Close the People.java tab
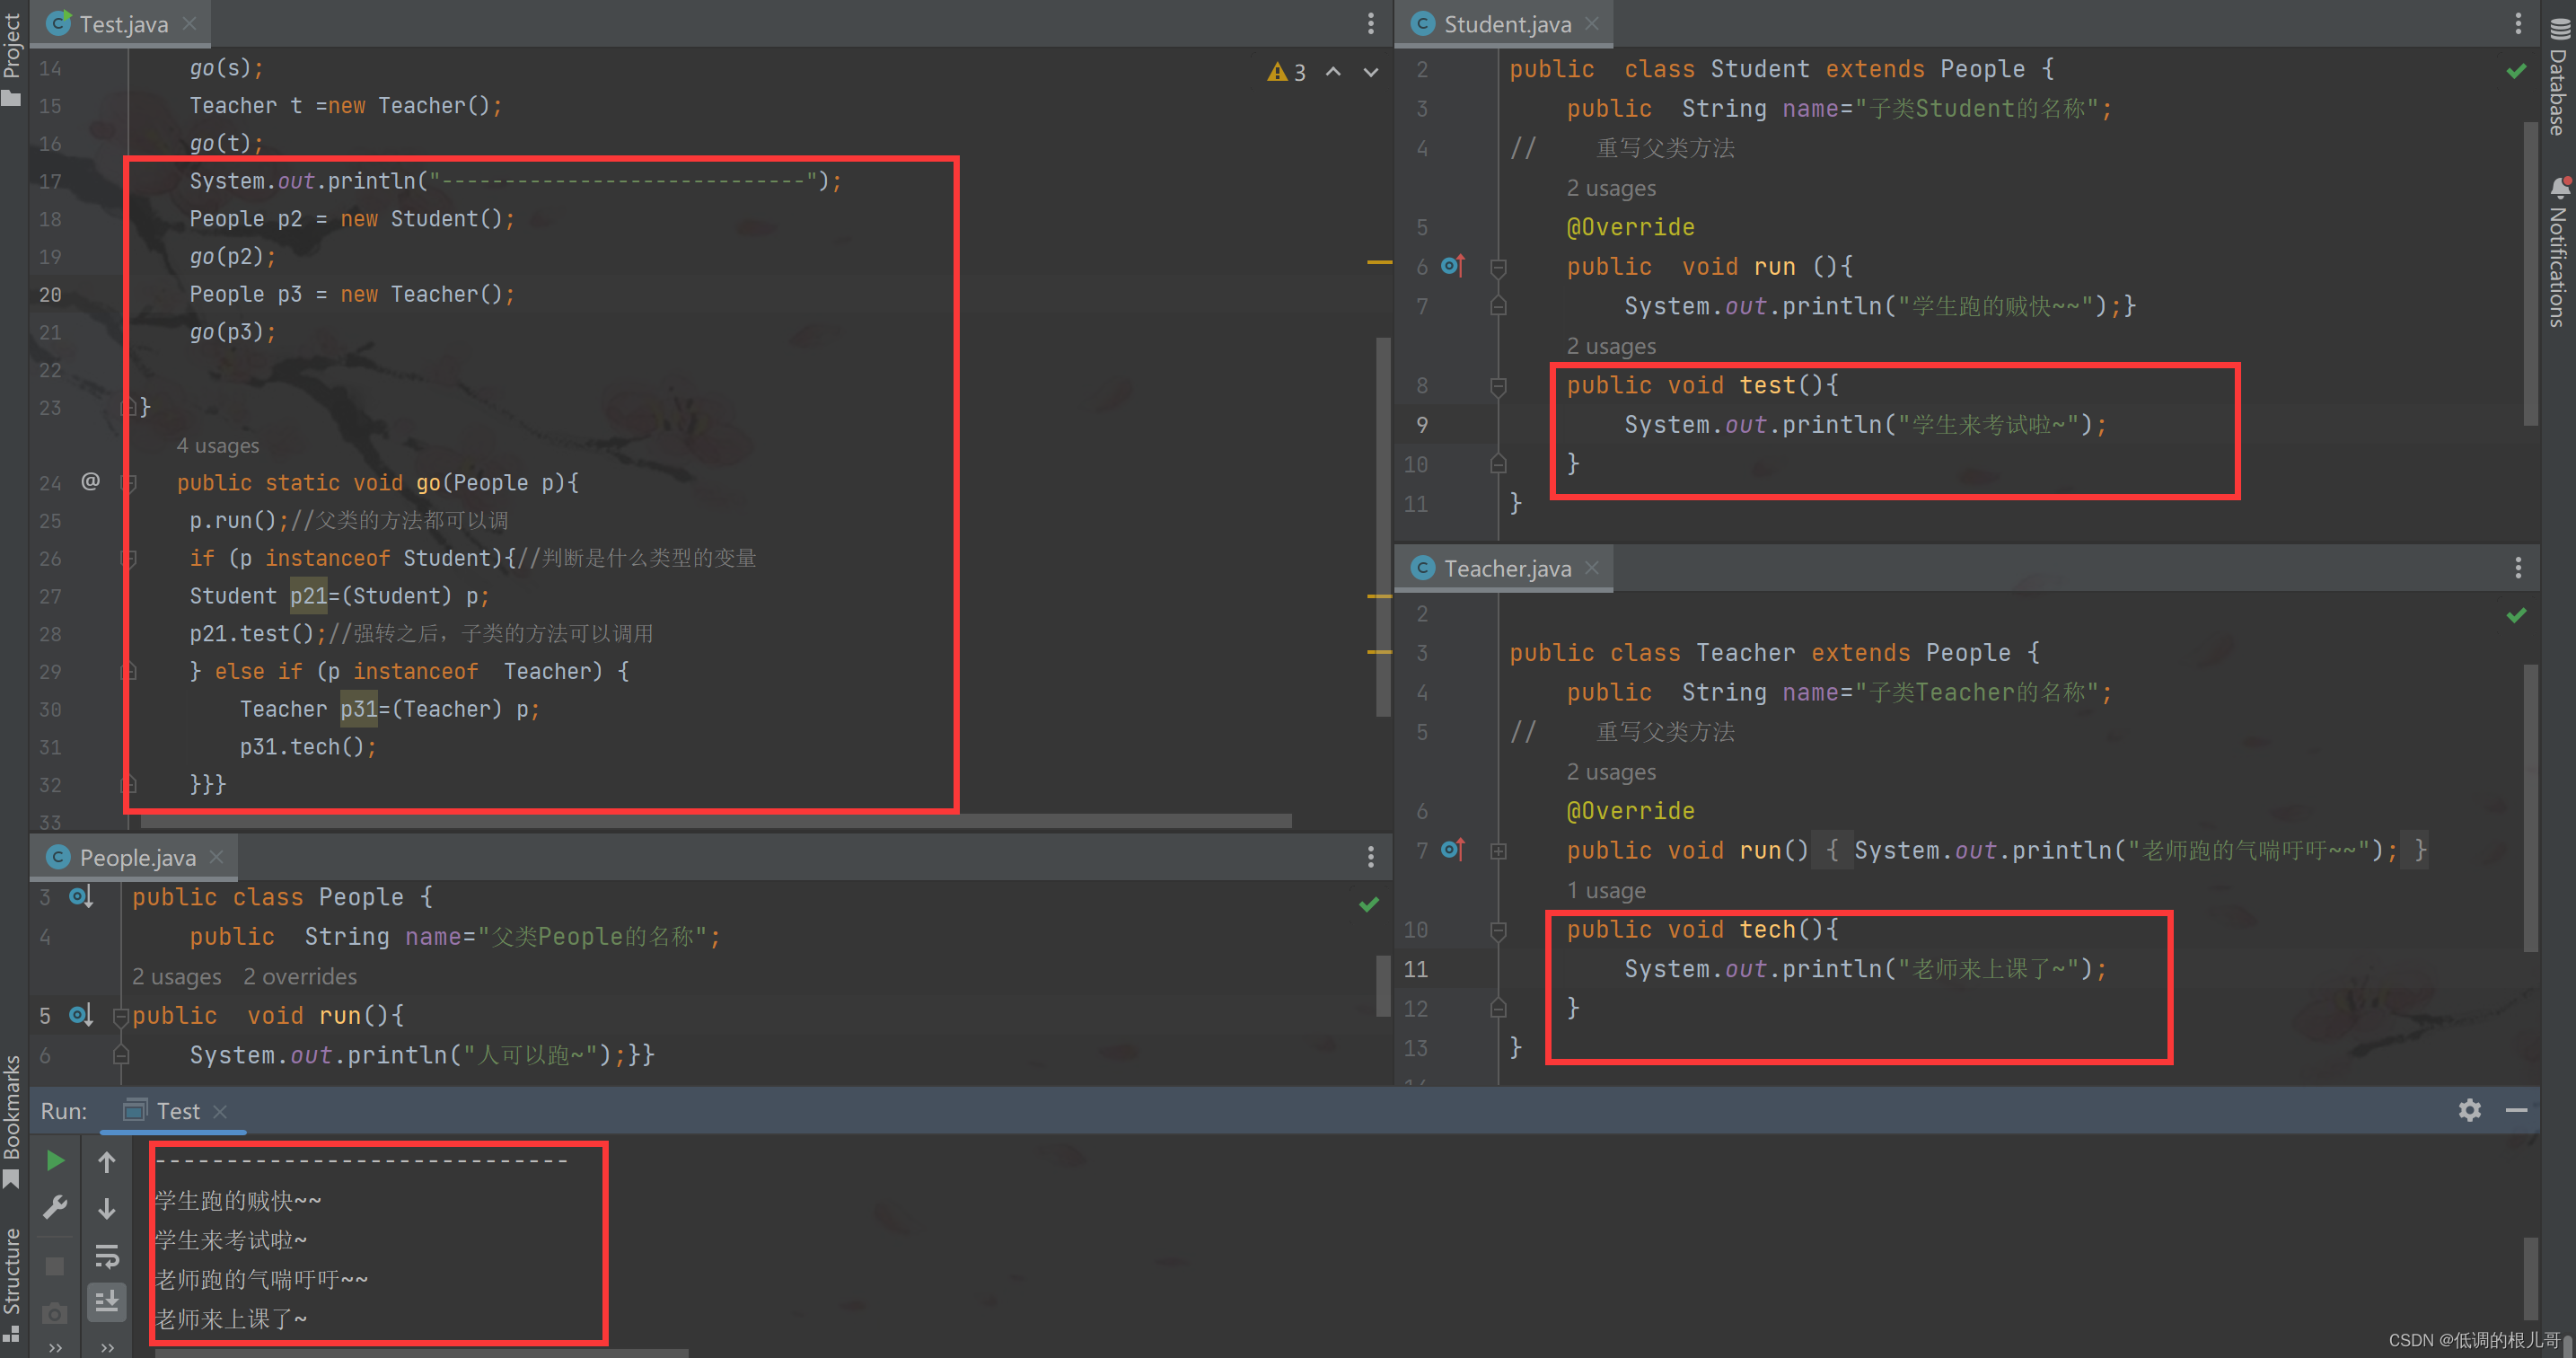 pos(216,857)
